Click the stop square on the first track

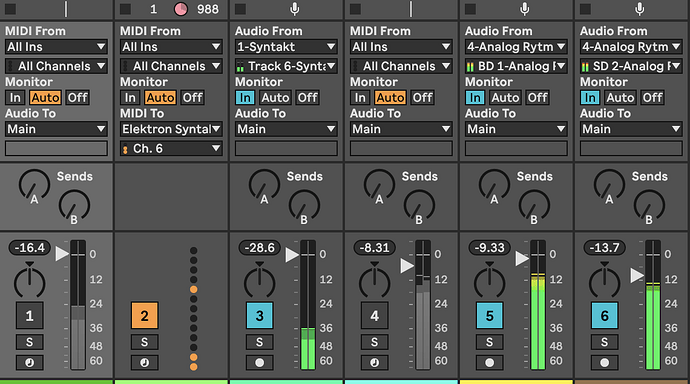coord(11,9)
